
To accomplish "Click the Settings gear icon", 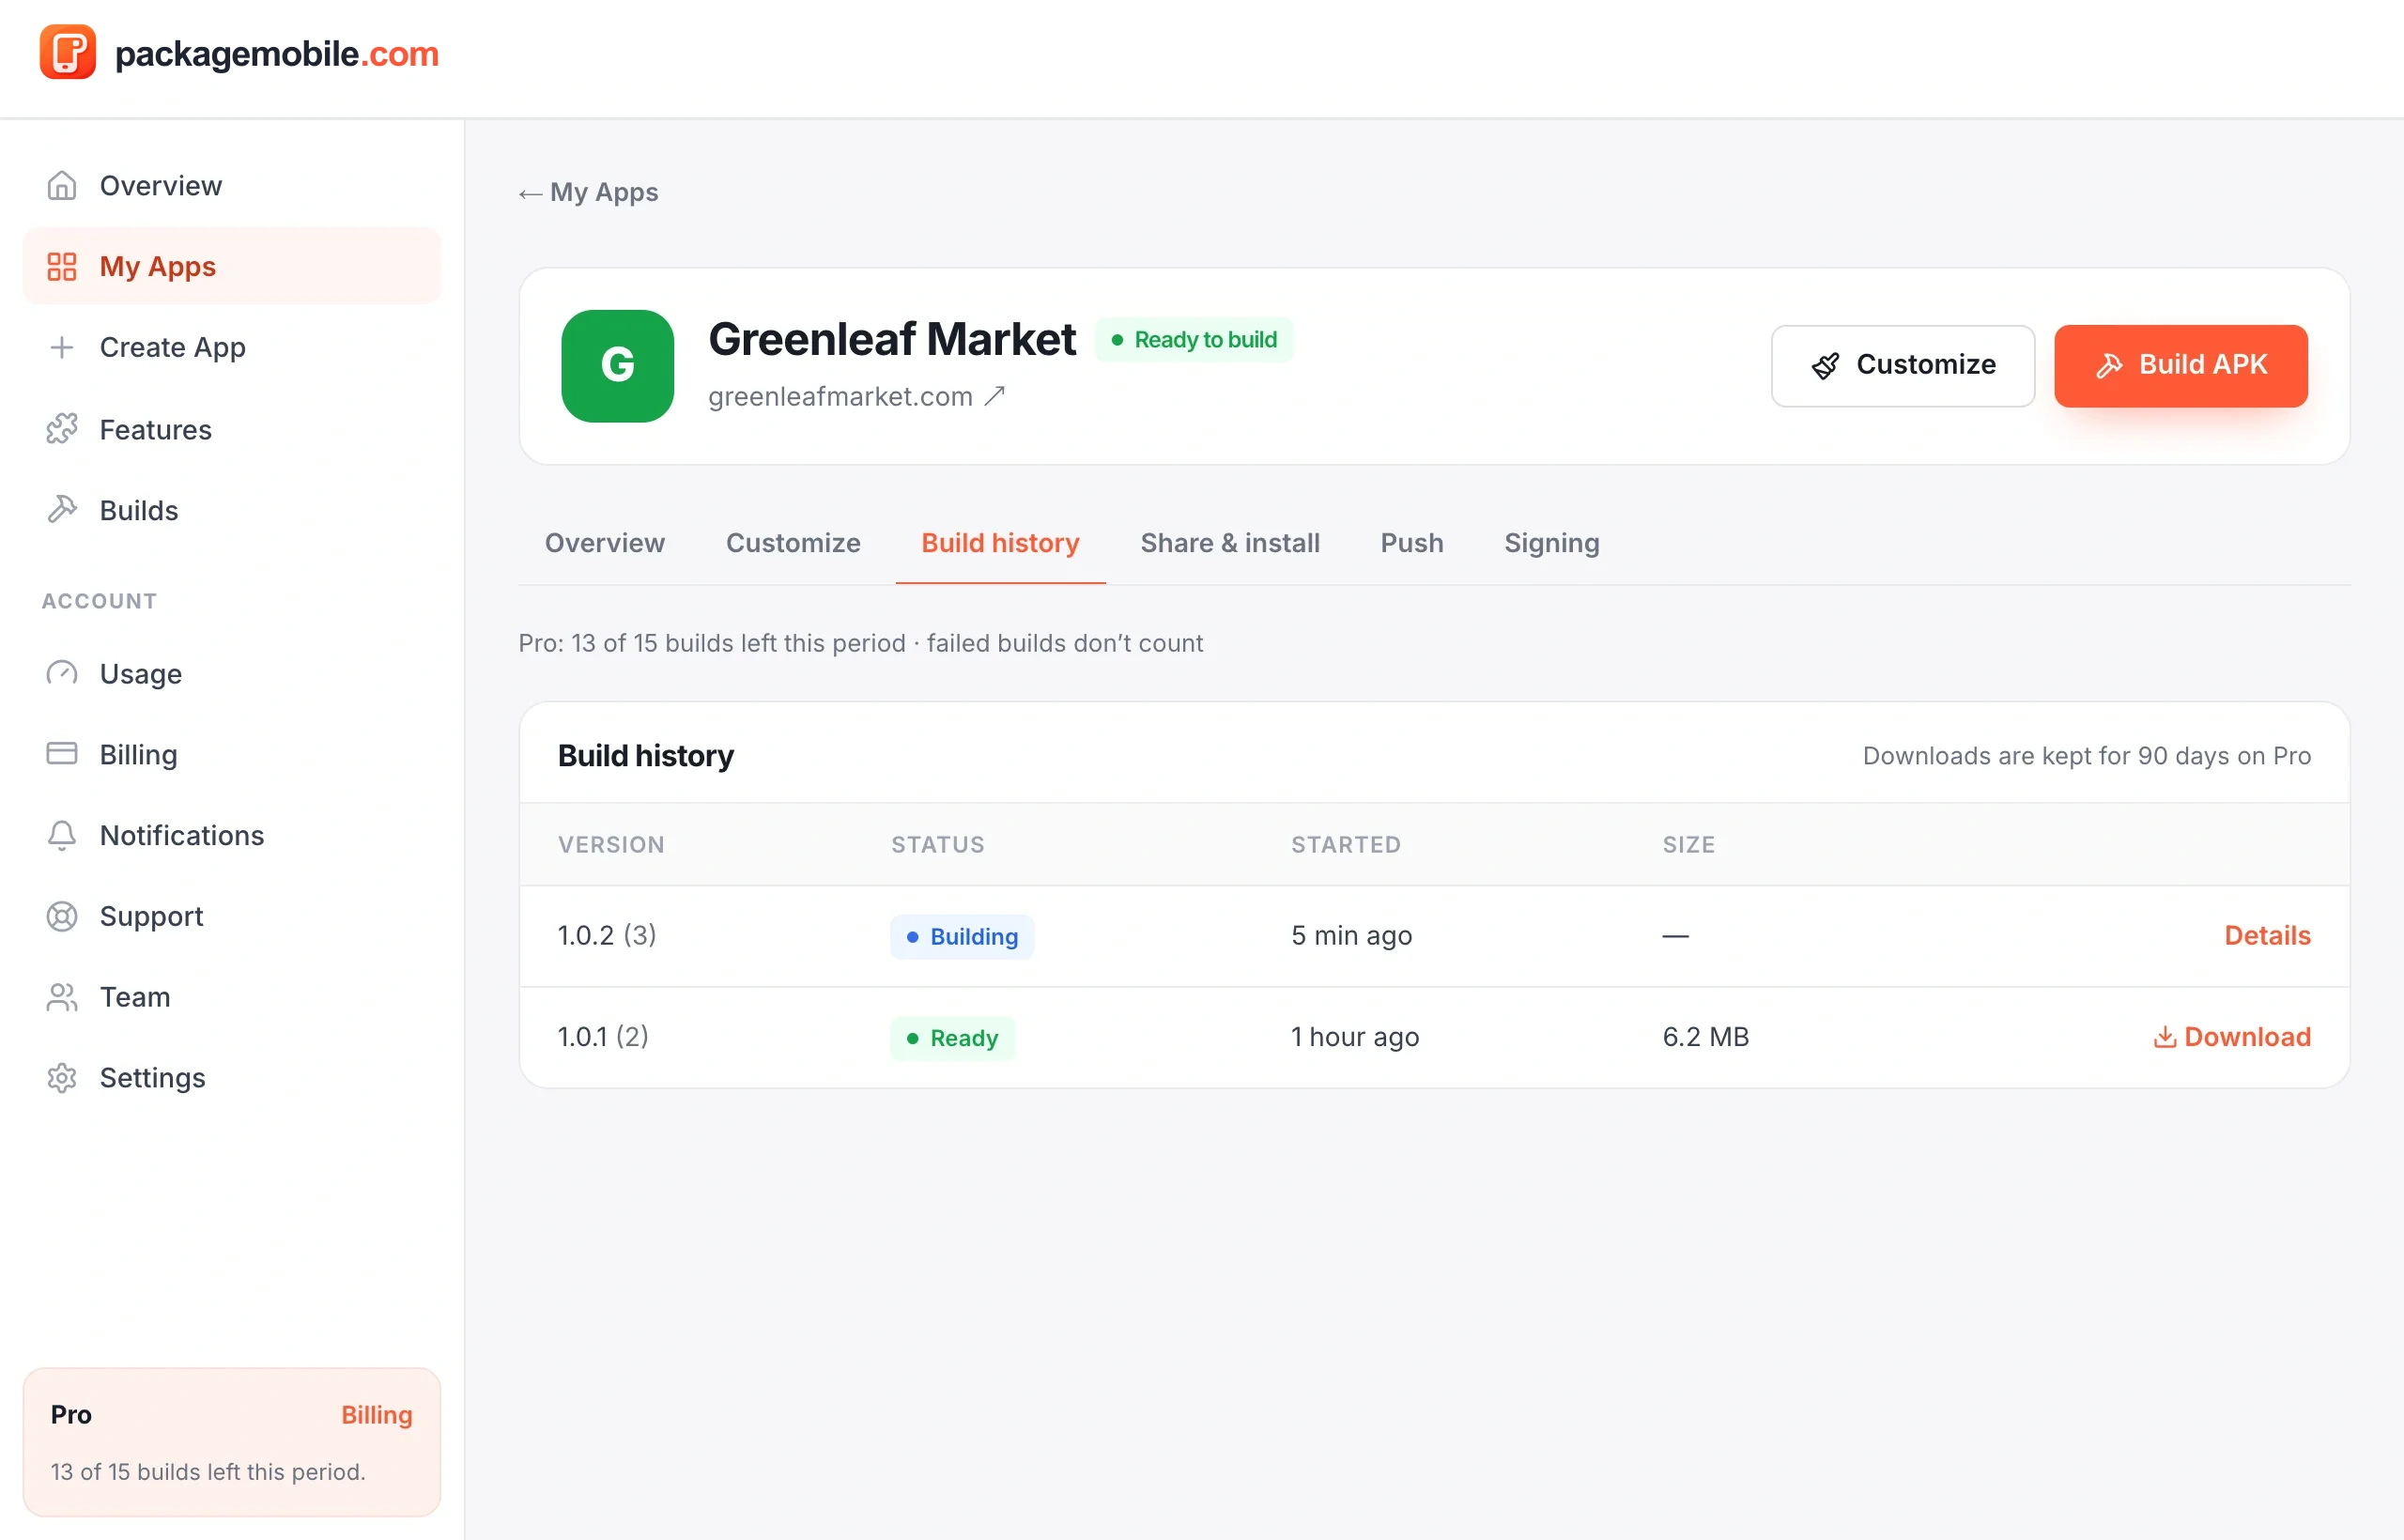I will coord(62,1078).
